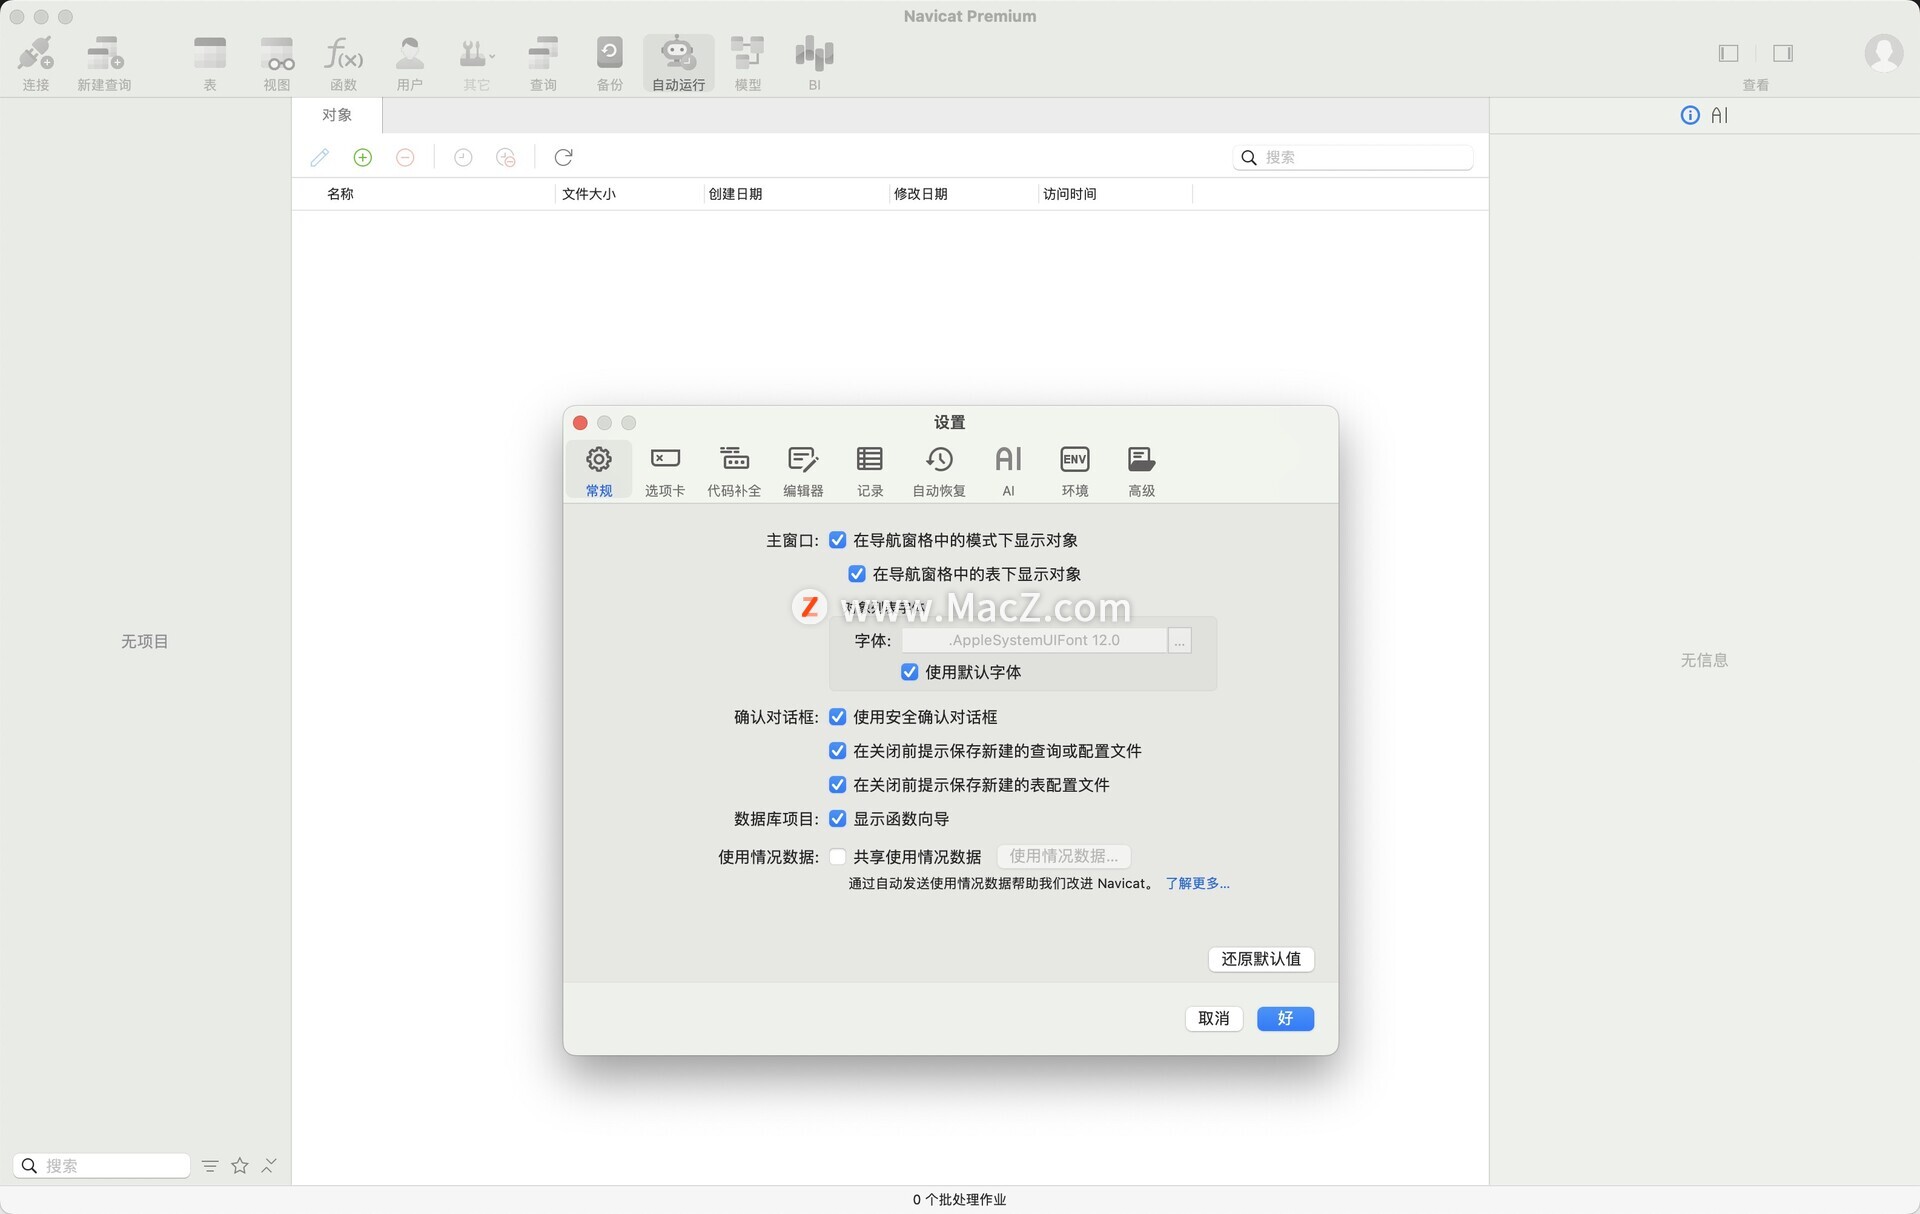1920x1214 pixels.
Task: Click the User toolbar icon
Action: (410, 63)
